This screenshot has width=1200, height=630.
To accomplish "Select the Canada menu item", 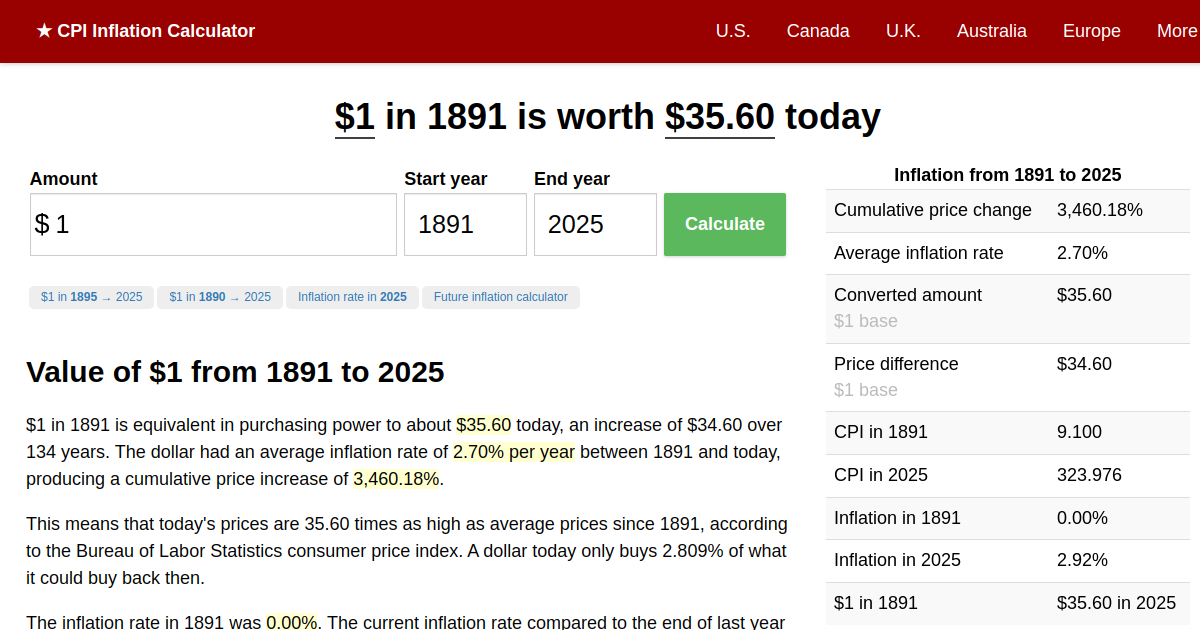I will [x=818, y=31].
